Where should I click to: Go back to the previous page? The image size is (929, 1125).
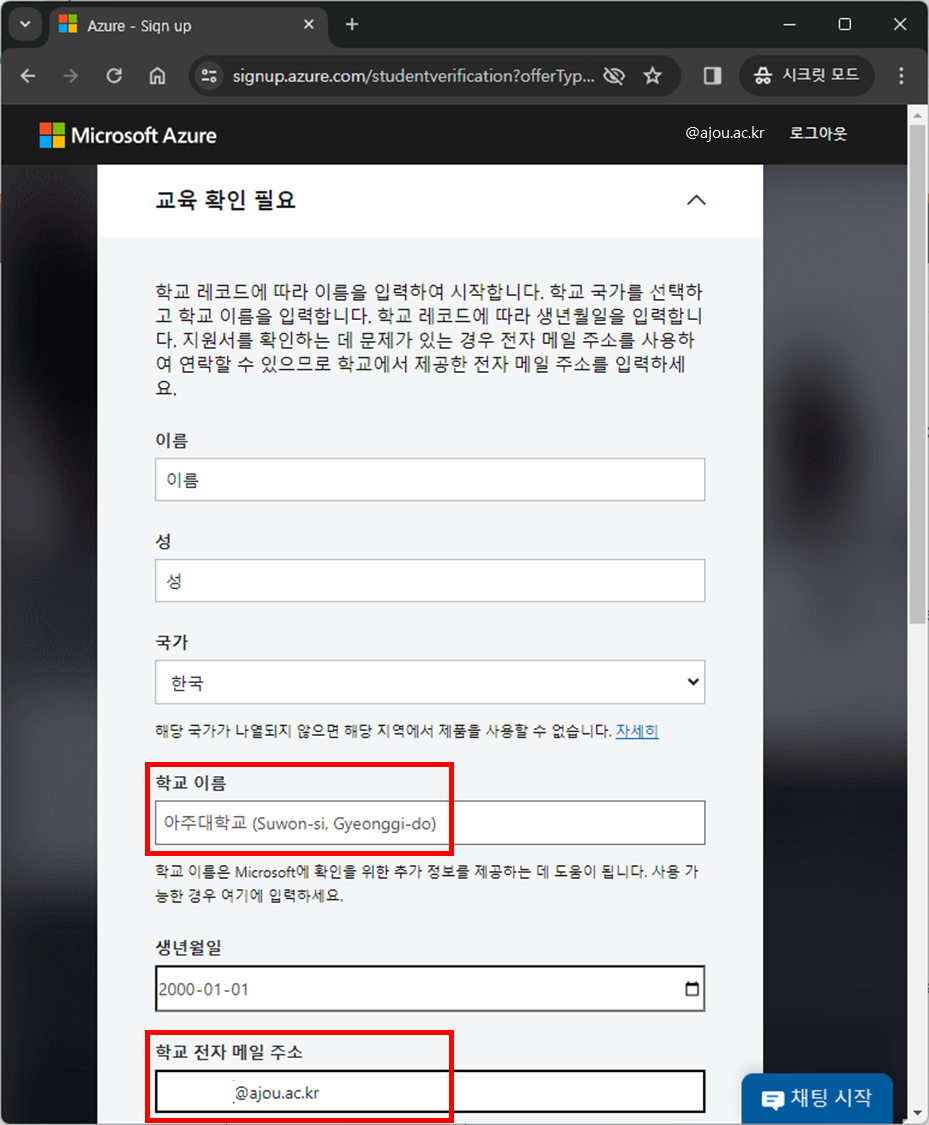(x=28, y=76)
